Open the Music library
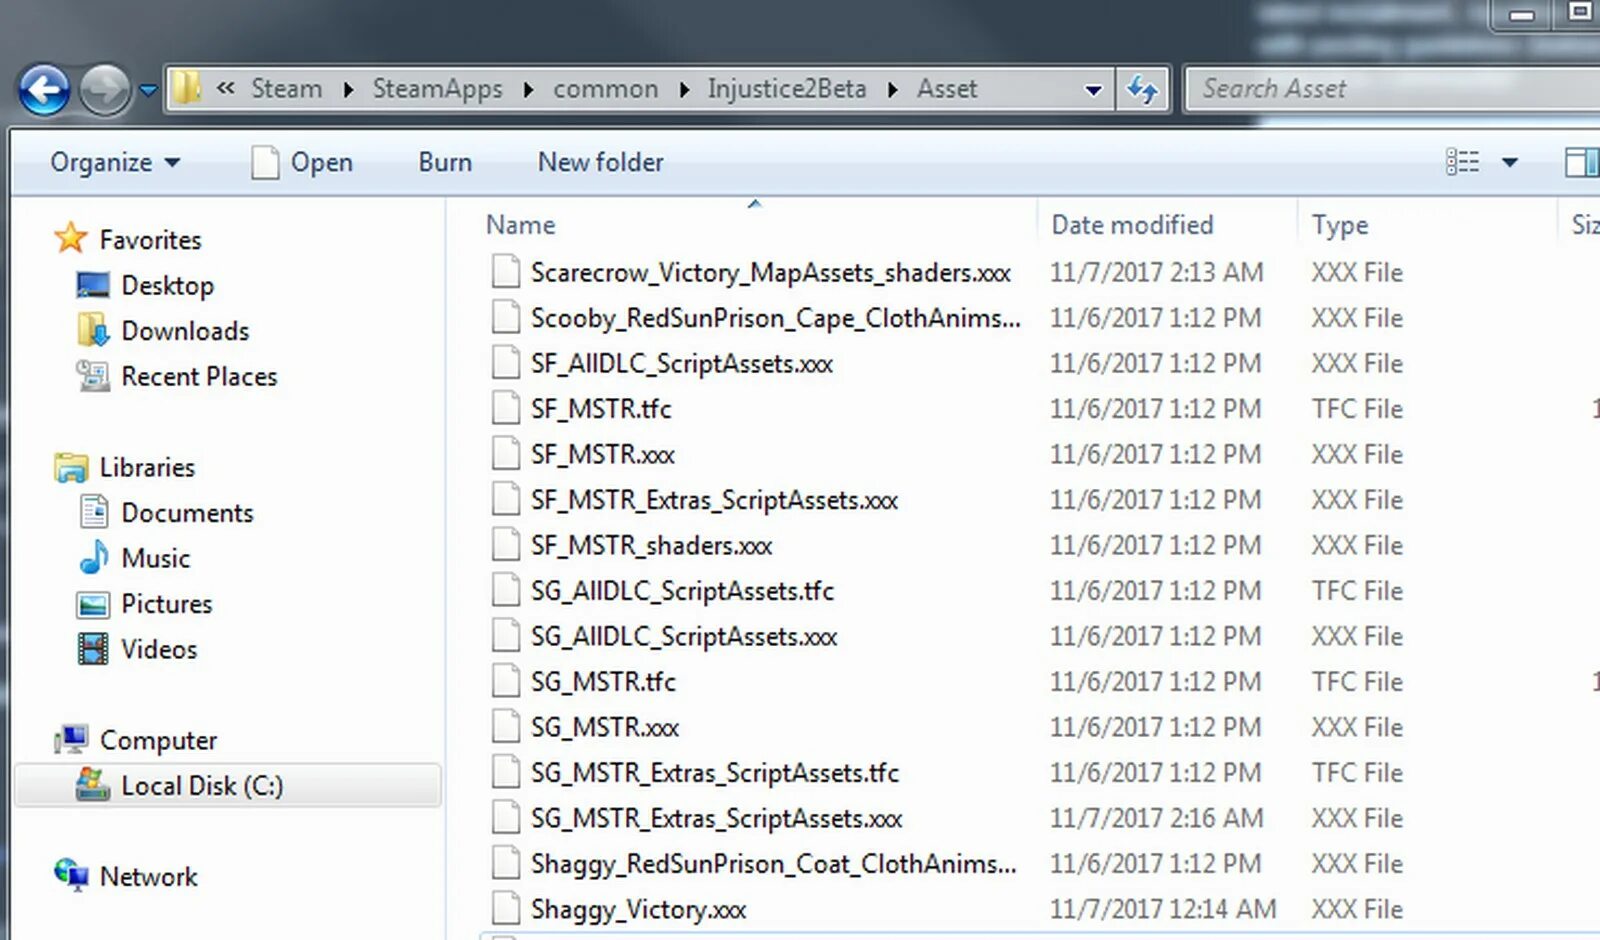This screenshot has width=1600, height=940. 155,558
